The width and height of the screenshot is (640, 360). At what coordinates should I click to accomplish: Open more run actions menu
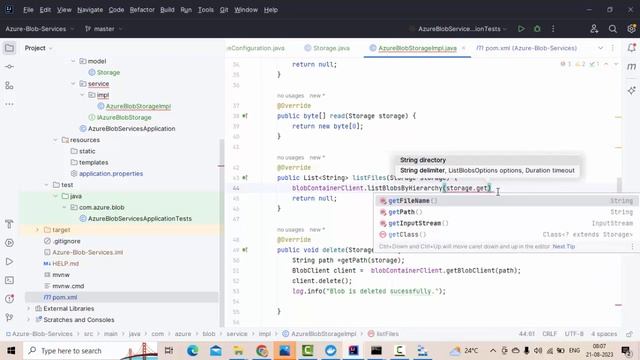pyautogui.click(x=553, y=29)
